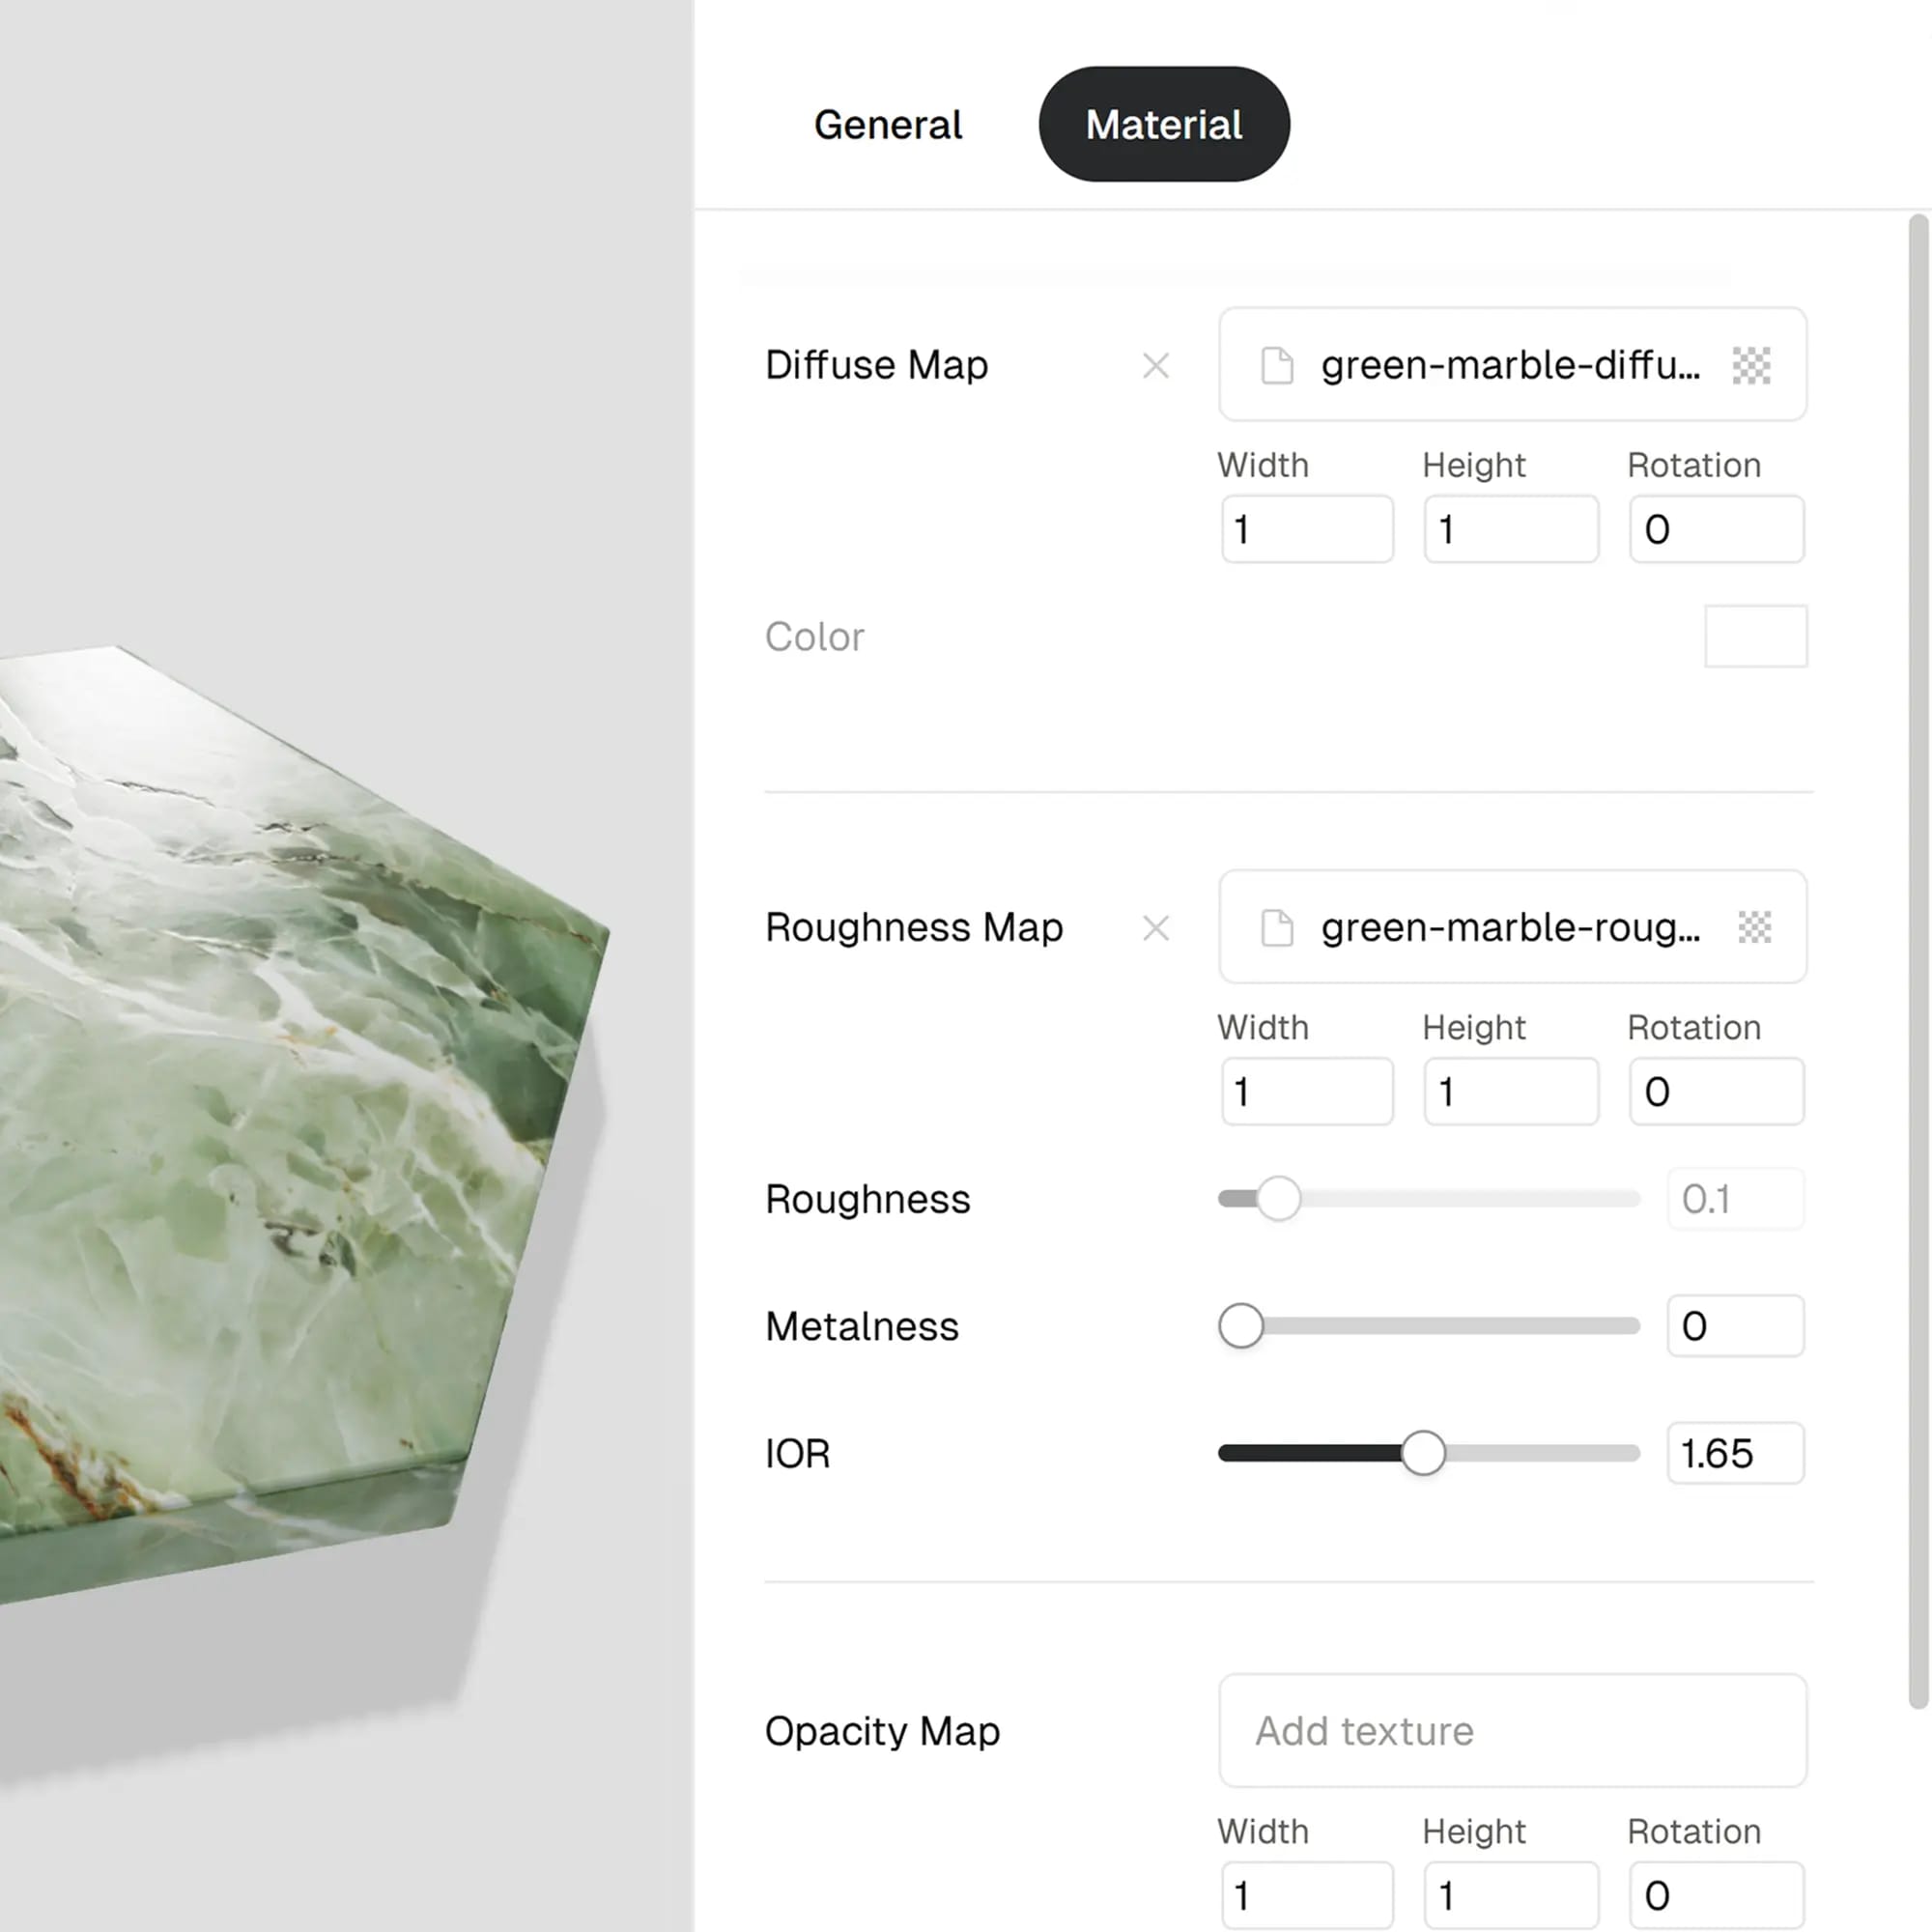Remove the green-marble diffuse texture

coord(1155,365)
